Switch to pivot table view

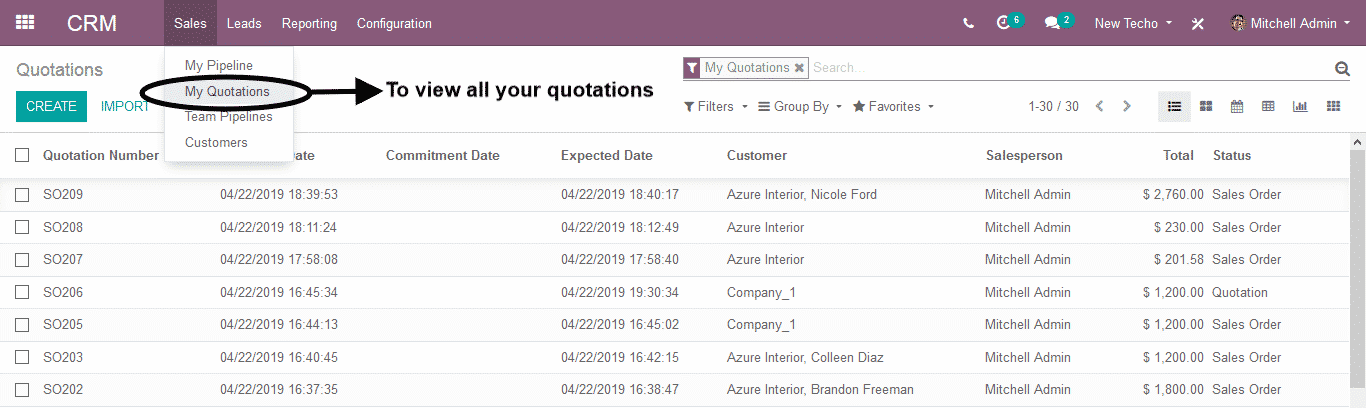click(1268, 106)
